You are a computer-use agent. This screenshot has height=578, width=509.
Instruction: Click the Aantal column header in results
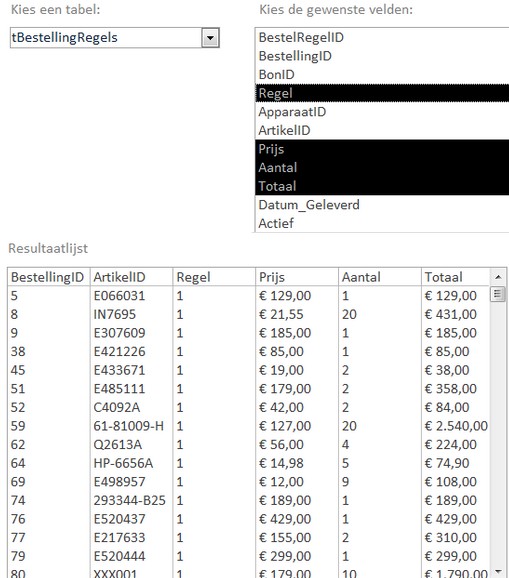click(x=380, y=277)
